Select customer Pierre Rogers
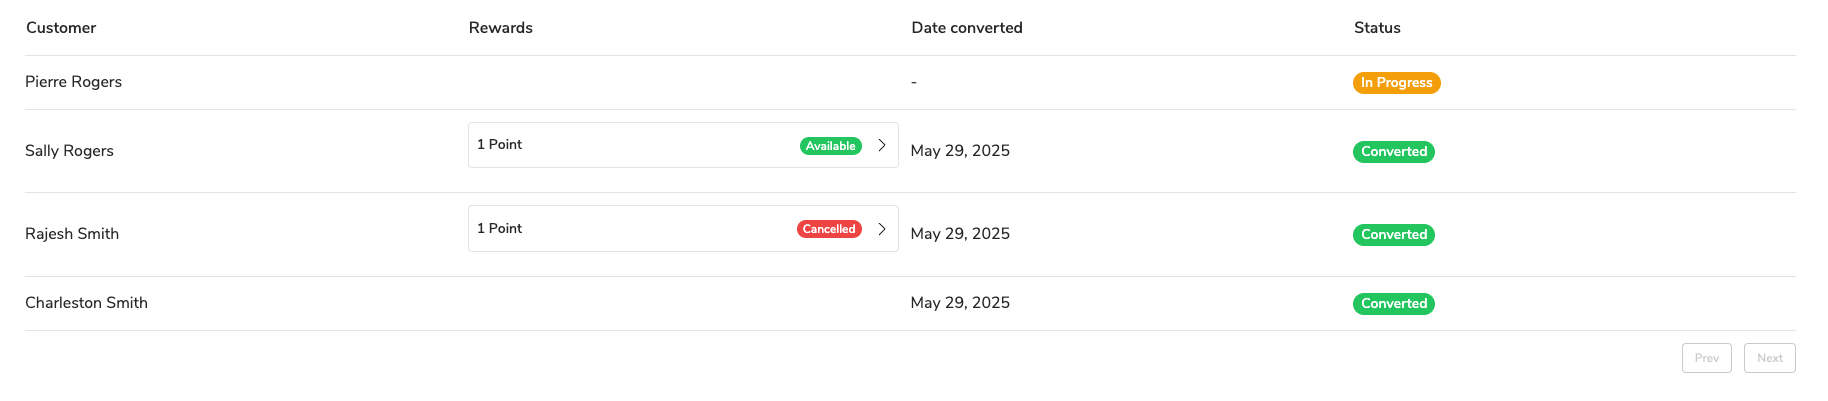This screenshot has height=401, width=1828. (x=73, y=82)
